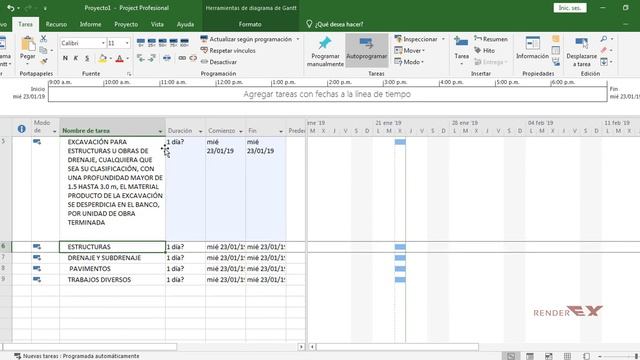
Task: Open the Mover dropdown
Action: tap(409, 50)
